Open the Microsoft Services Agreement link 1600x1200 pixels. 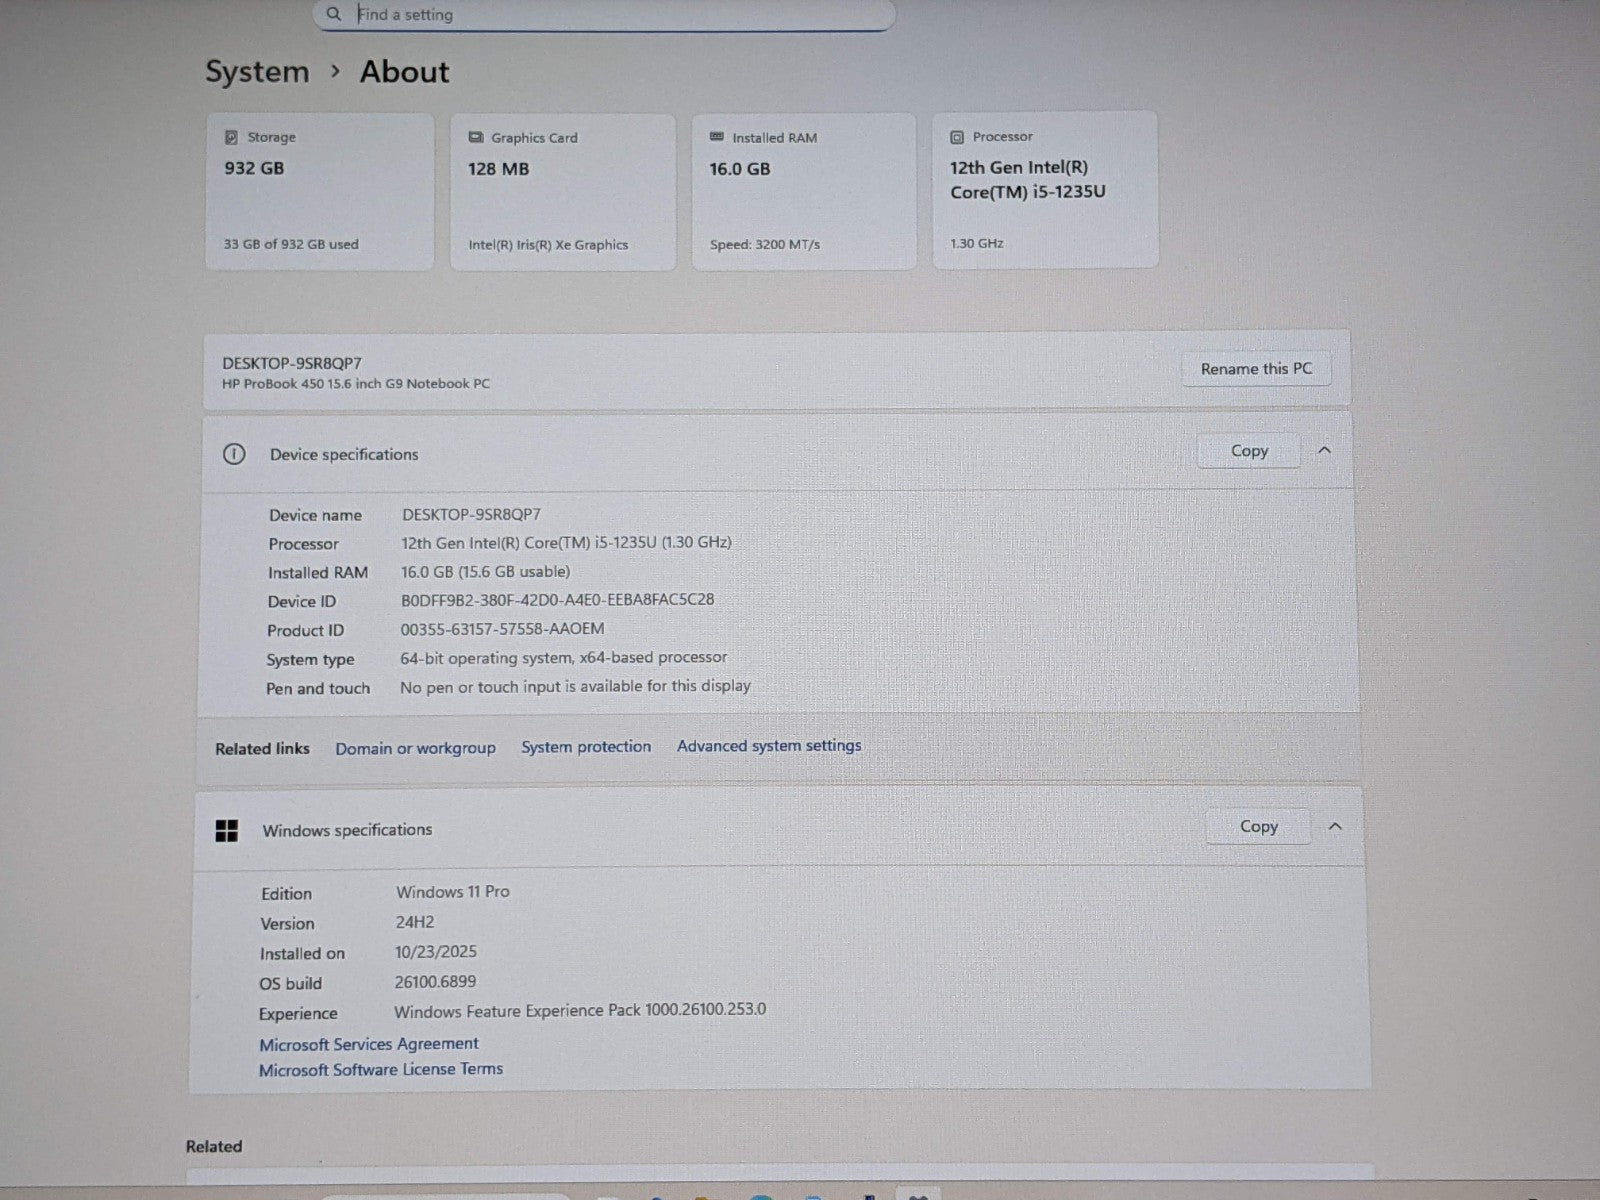368,1044
